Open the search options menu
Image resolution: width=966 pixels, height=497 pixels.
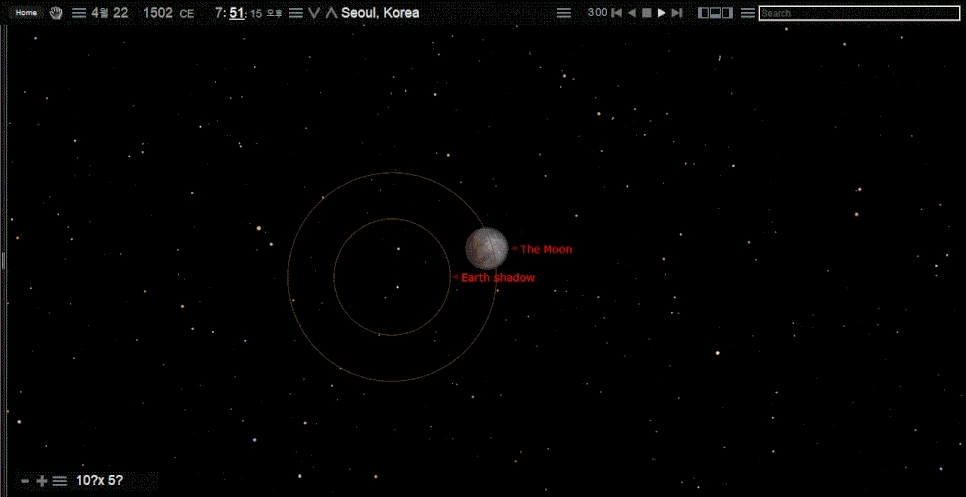pyautogui.click(x=748, y=13)
